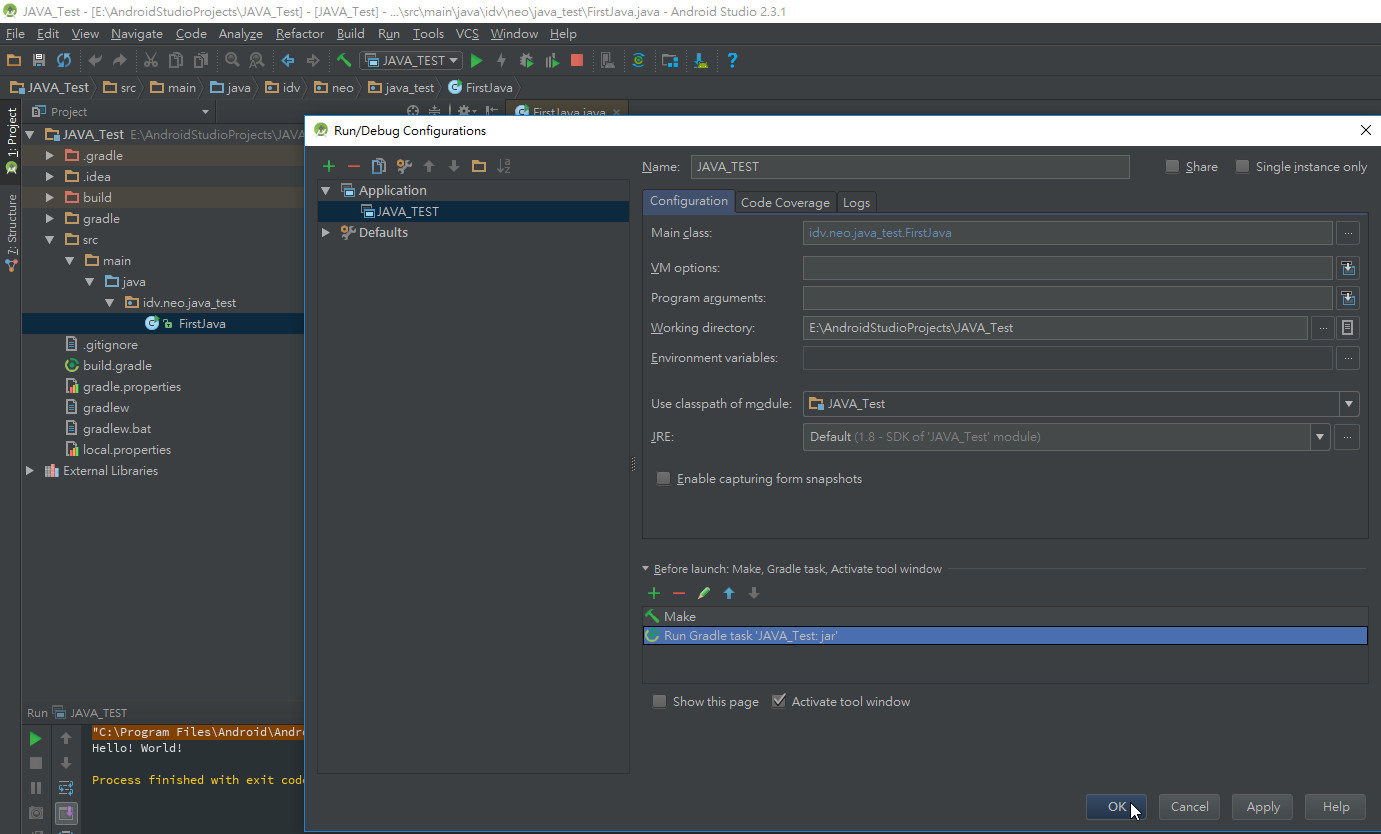Click the Cut scissors icon in the toolbar

151,60
